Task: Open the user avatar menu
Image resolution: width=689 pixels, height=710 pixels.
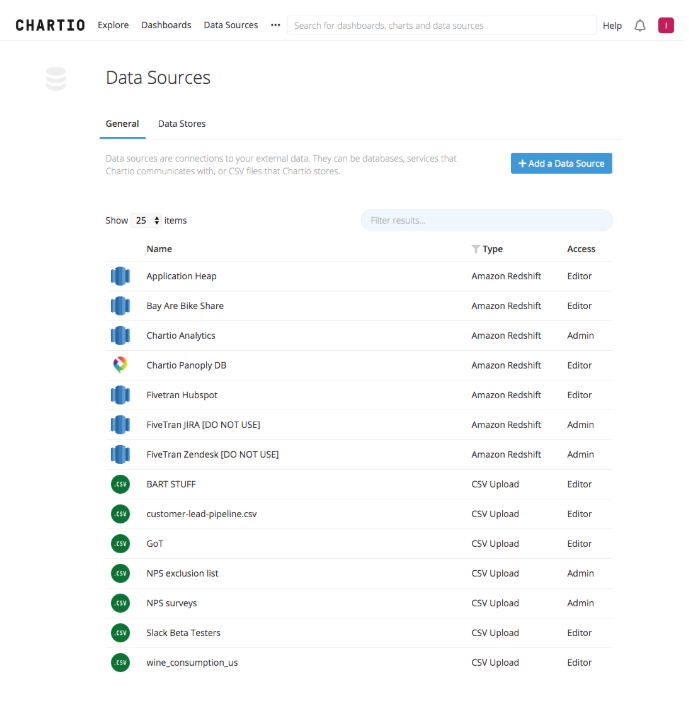Action: (x=665, y=25)
